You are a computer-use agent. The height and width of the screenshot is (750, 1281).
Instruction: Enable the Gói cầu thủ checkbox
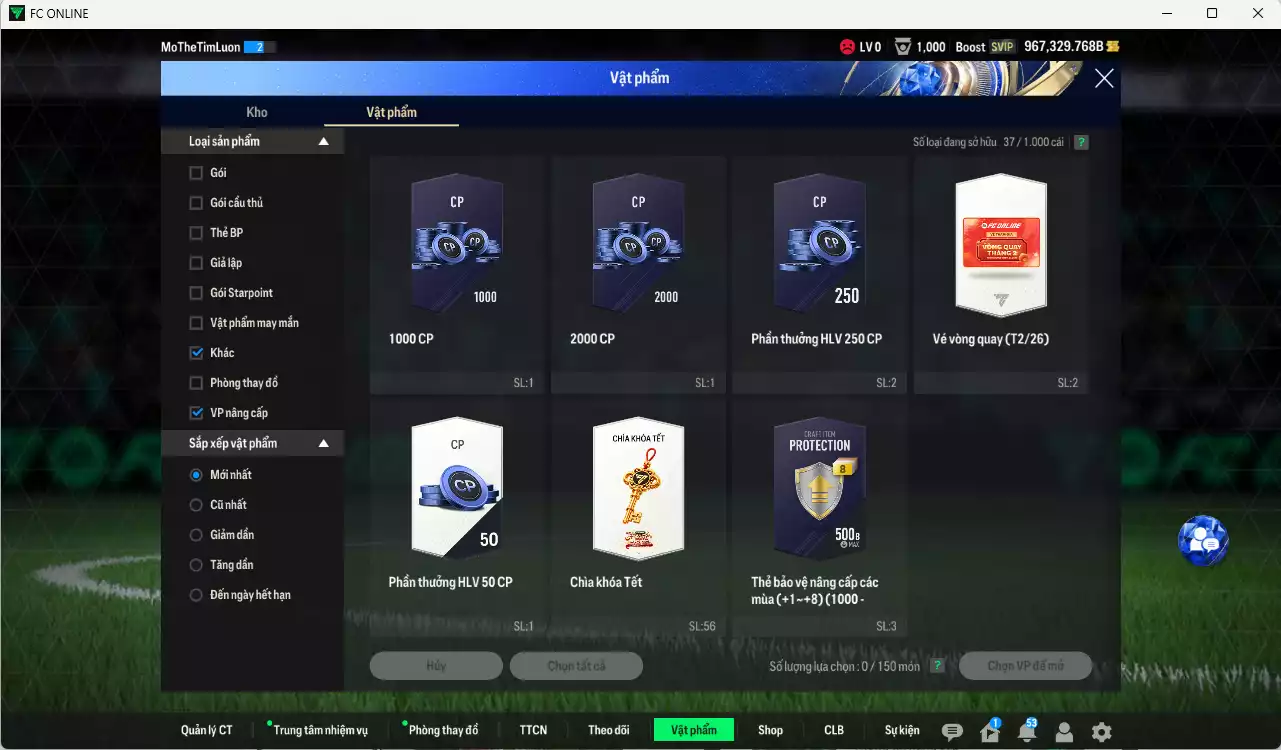[196, 203]
